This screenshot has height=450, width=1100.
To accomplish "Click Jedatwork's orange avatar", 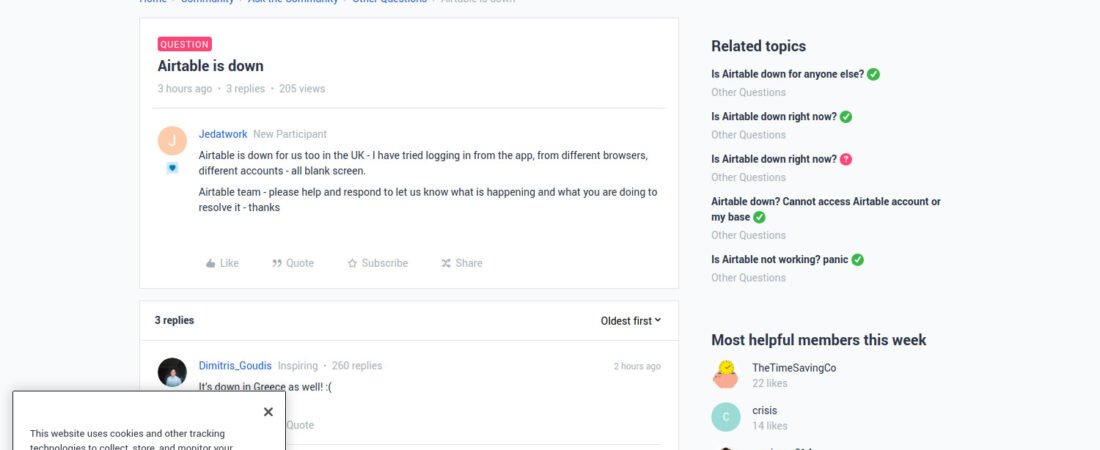I will 172,140.
